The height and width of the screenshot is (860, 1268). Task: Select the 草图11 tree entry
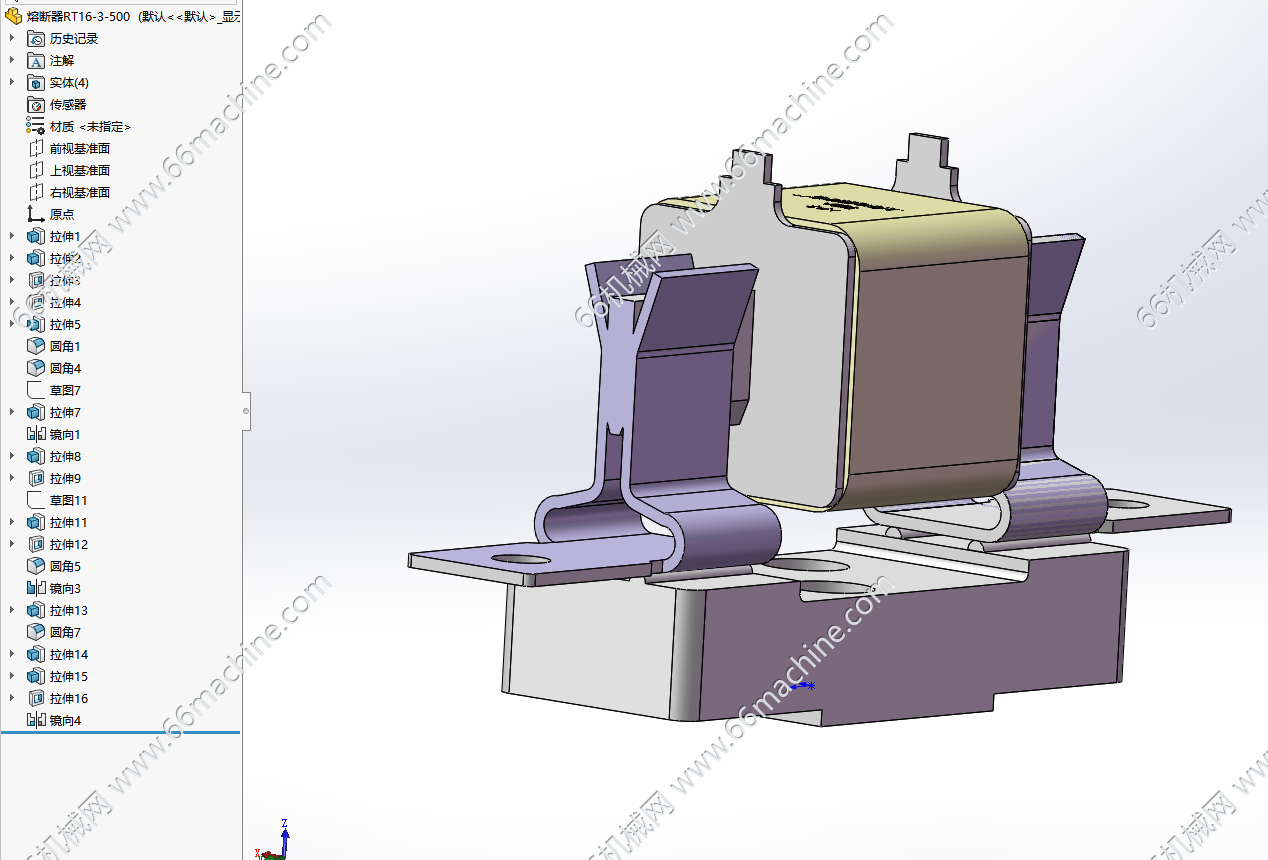(x=68, y=500)
